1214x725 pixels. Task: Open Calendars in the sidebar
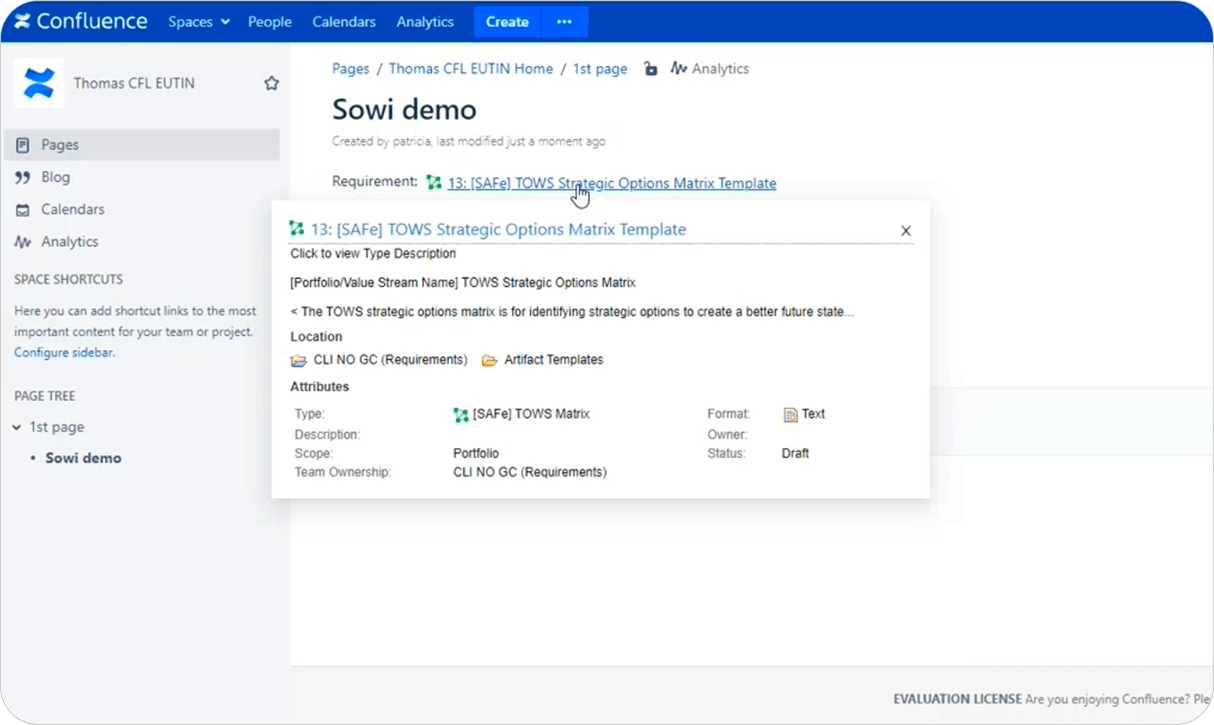(x=72, y=209)
